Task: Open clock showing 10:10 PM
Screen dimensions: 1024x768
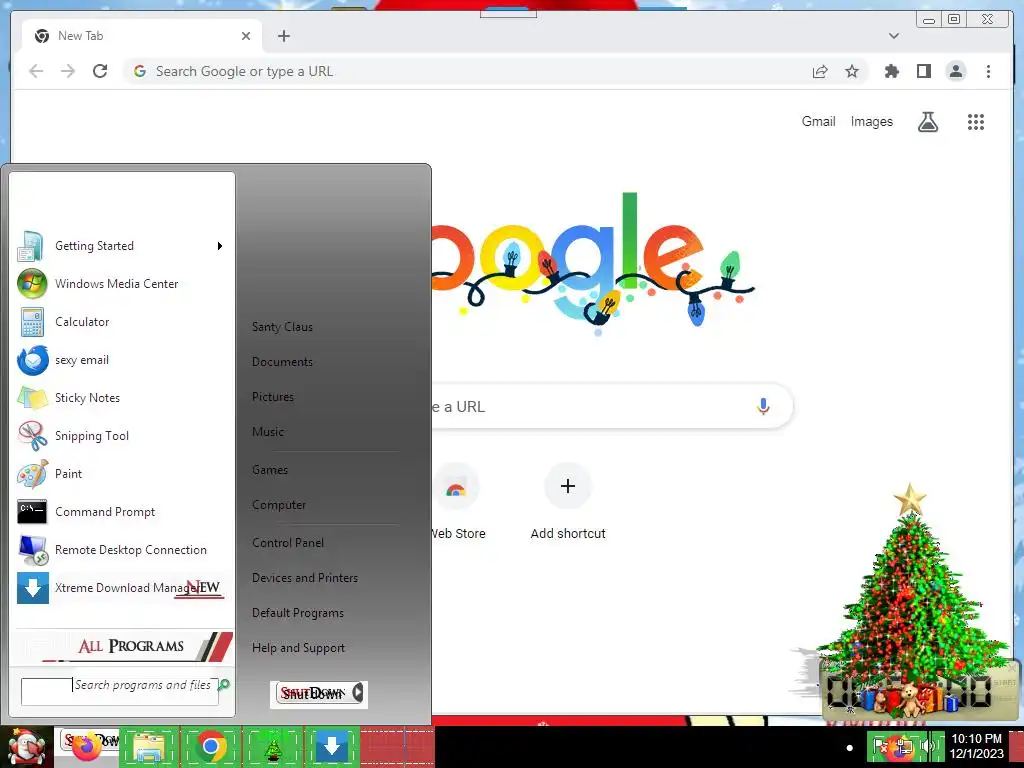Action: point(976,746)
